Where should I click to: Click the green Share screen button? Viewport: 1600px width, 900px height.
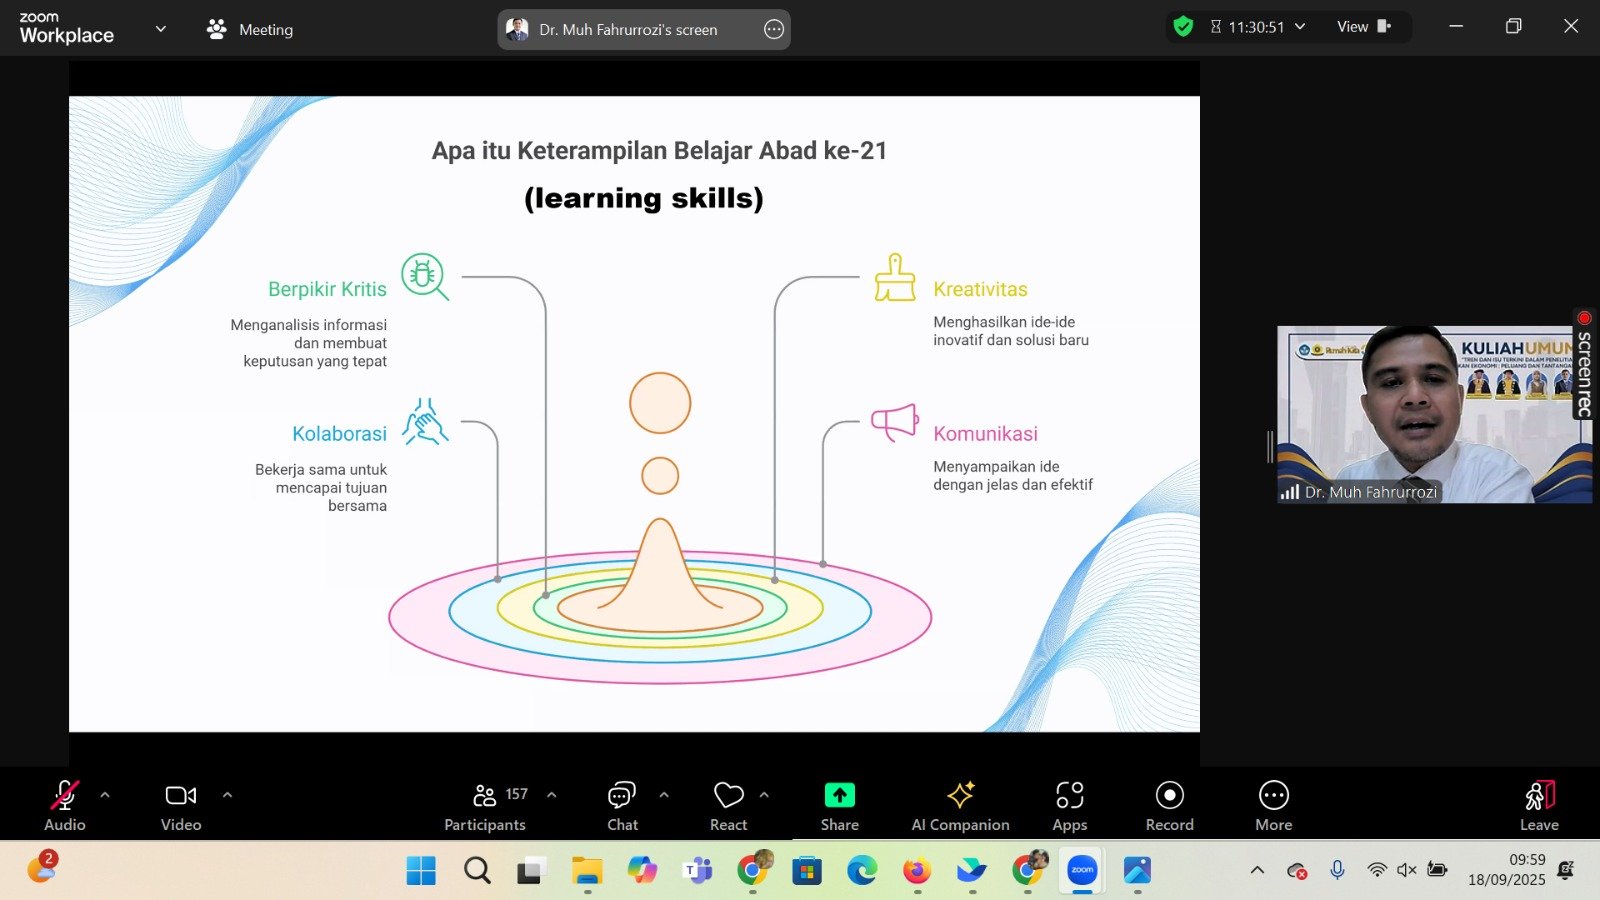pos(839,806)
